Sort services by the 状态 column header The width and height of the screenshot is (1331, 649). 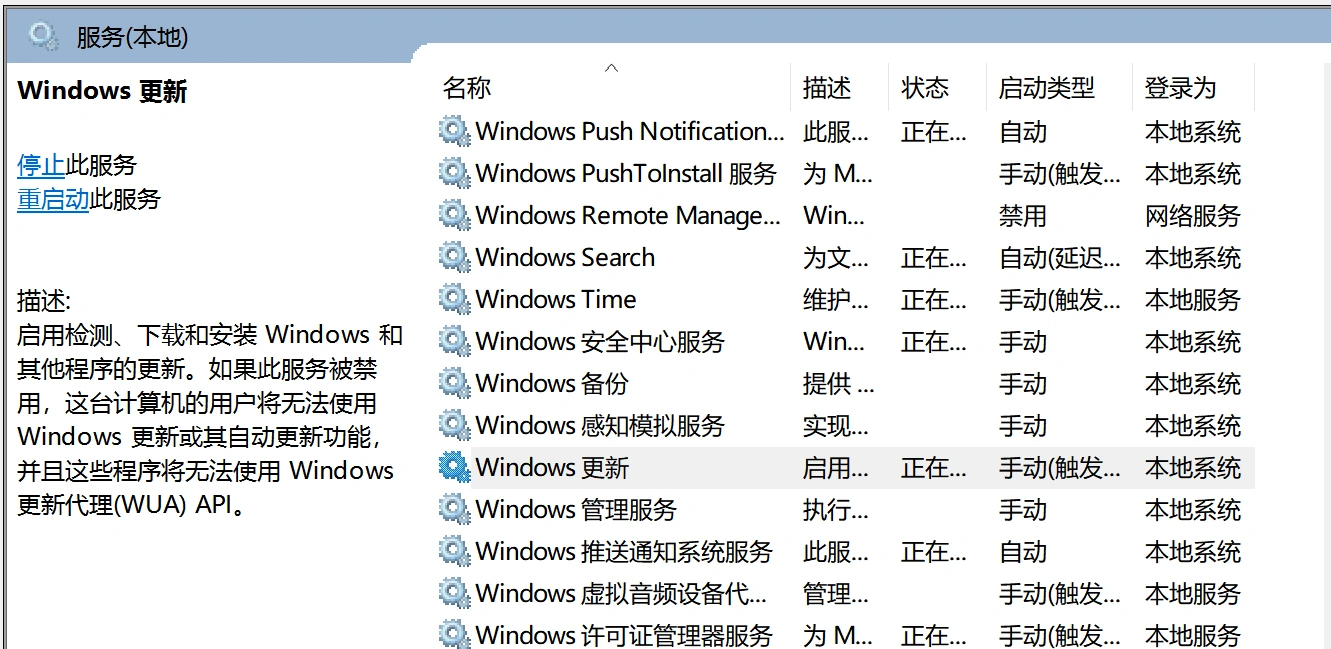[924, 88]
